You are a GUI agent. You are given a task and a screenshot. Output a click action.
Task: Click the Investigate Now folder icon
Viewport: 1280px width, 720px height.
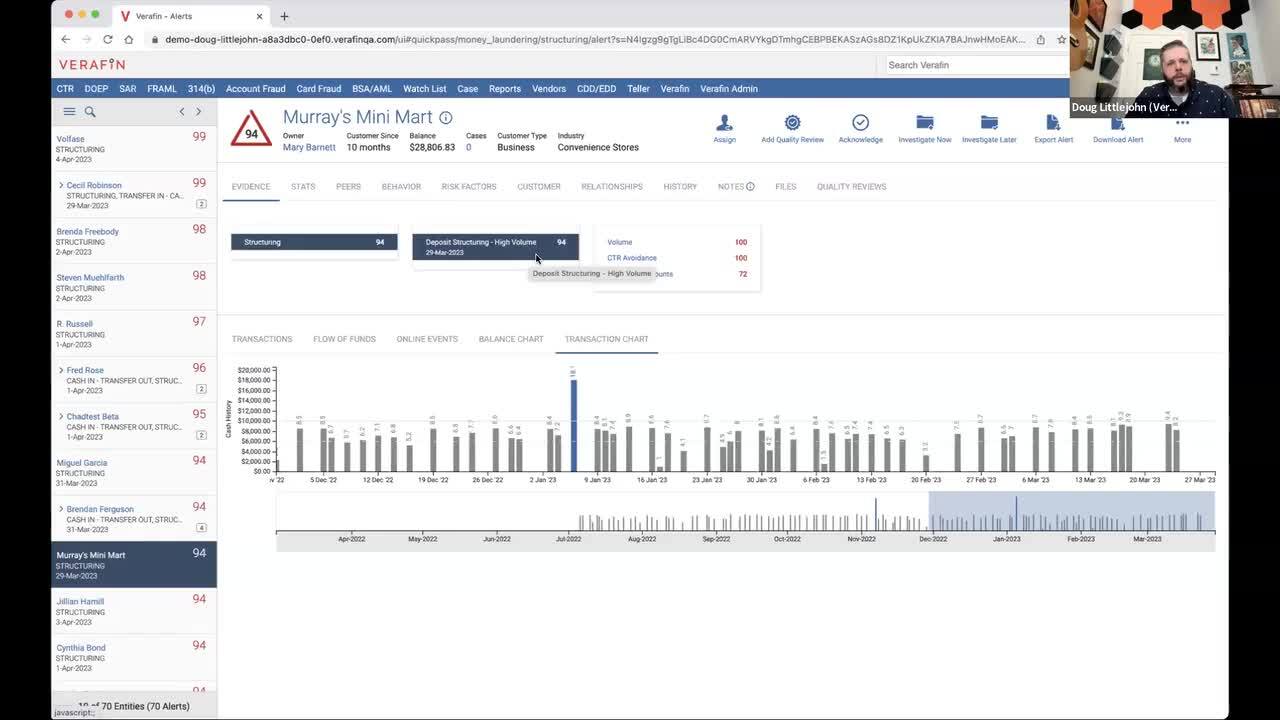[x=924, y=123]
